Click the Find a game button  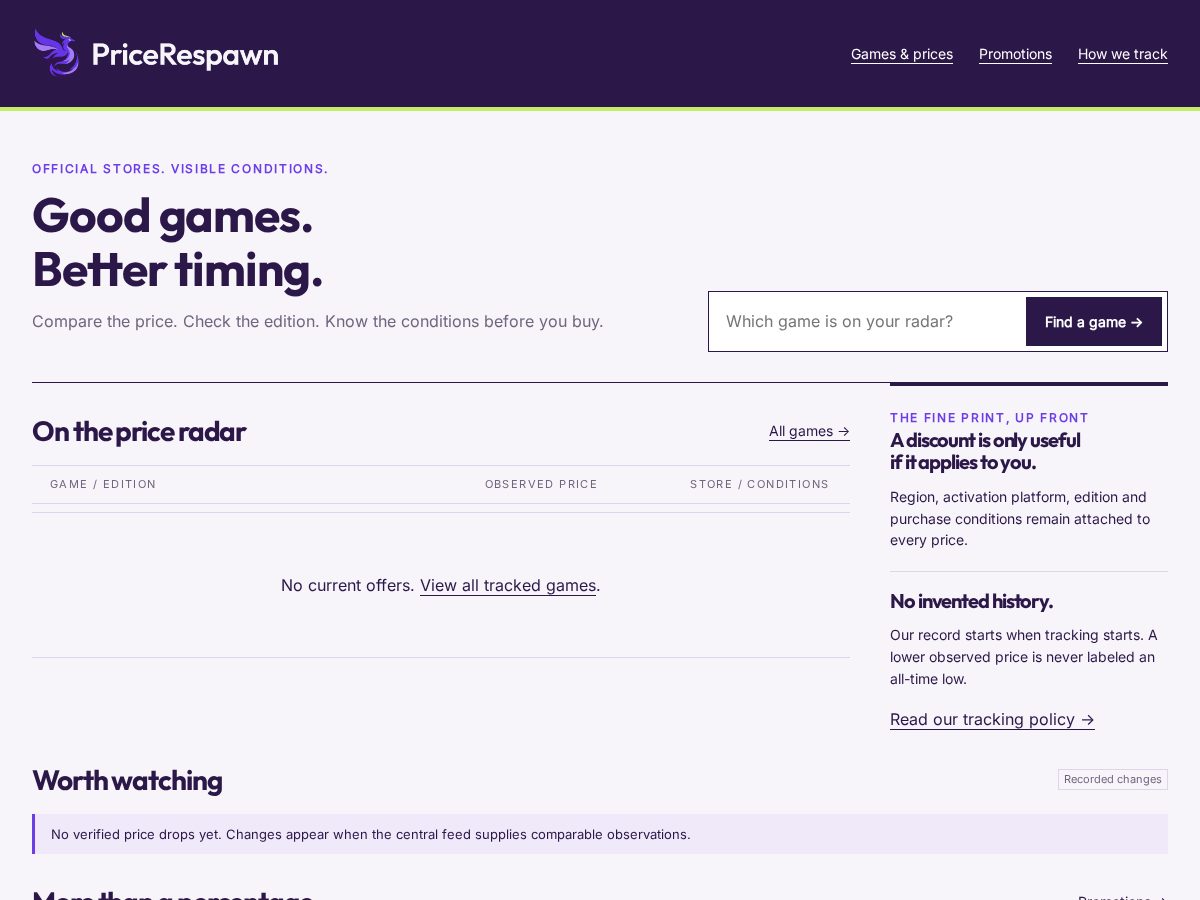[x=1094, y=322]
